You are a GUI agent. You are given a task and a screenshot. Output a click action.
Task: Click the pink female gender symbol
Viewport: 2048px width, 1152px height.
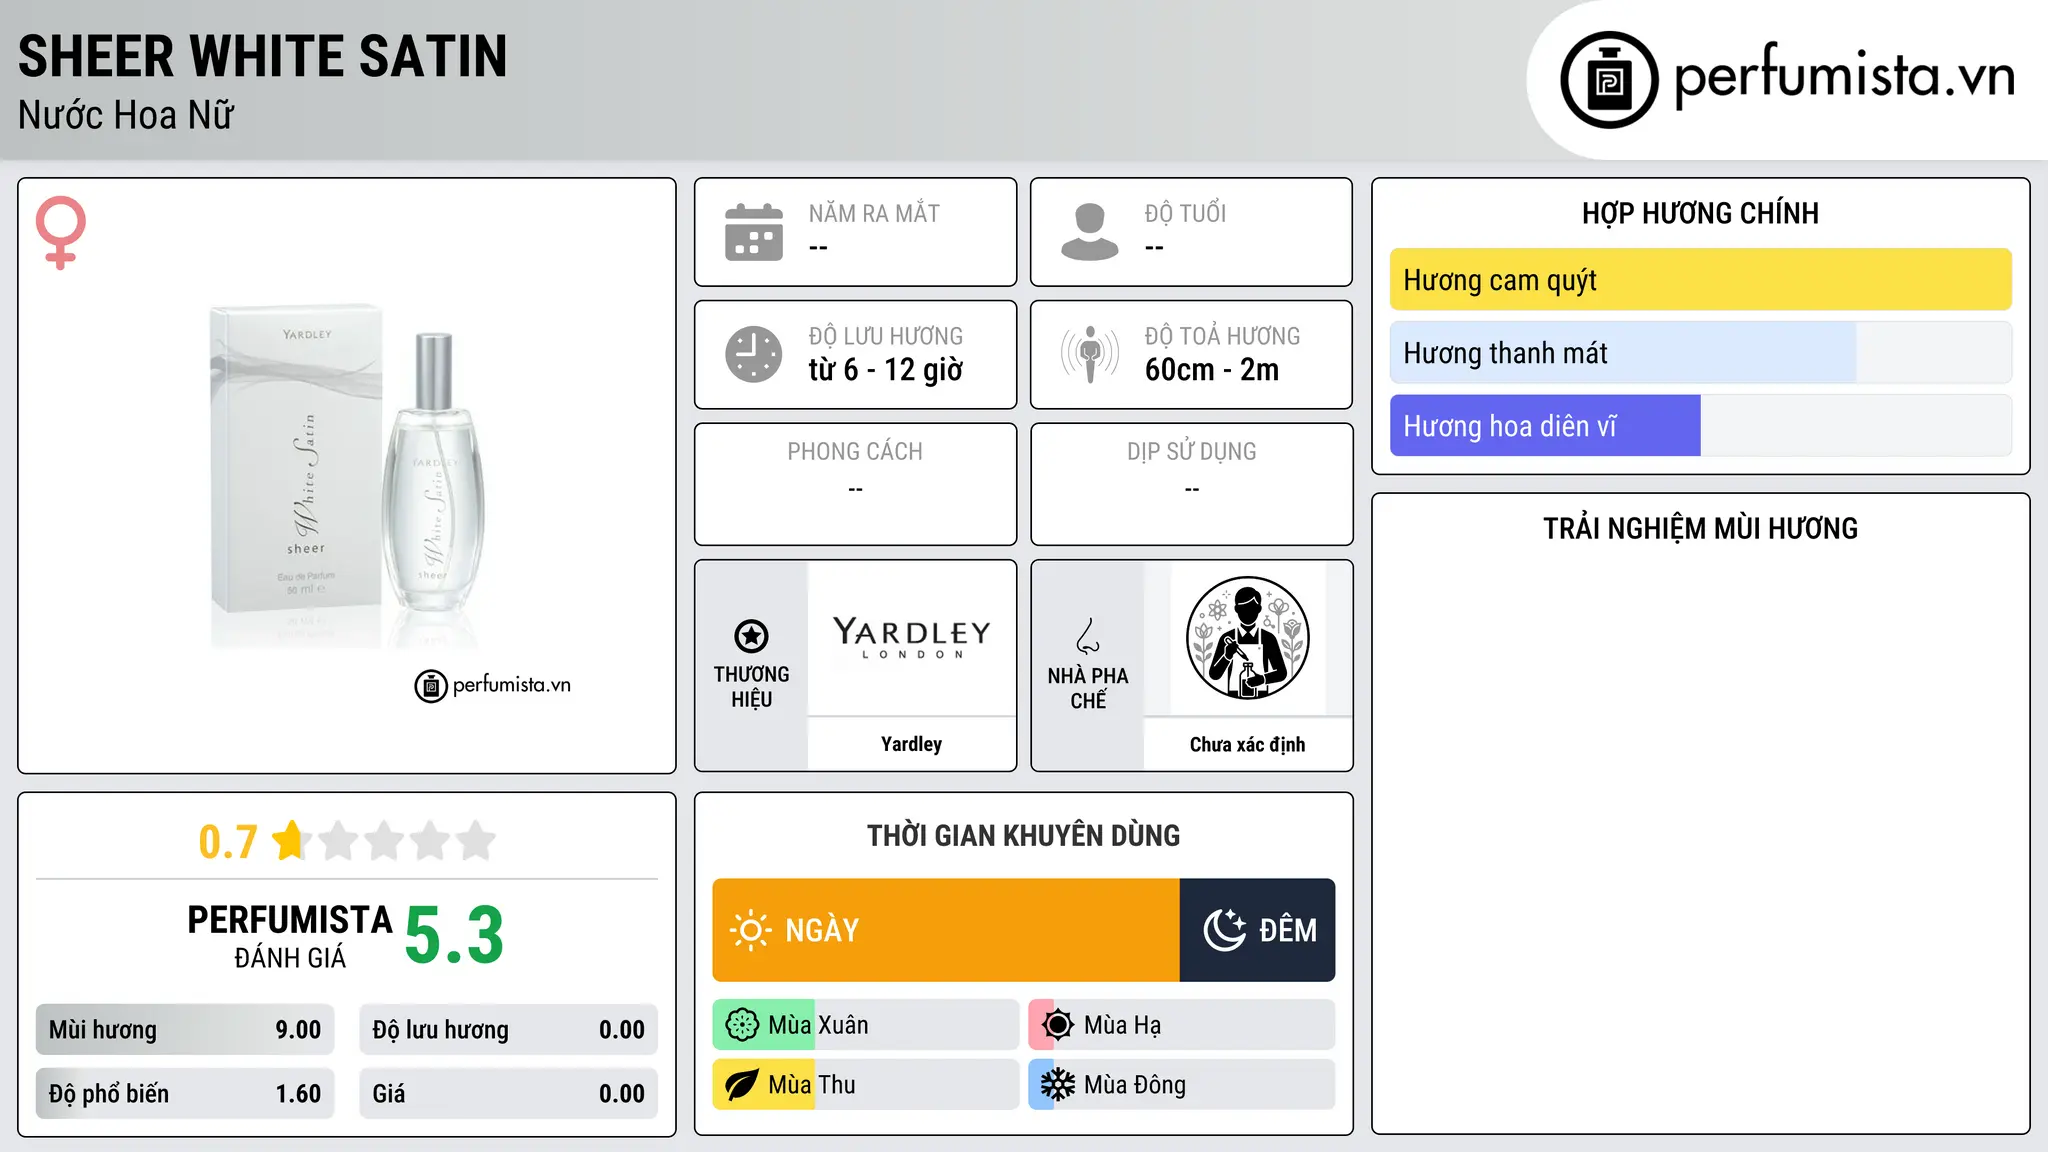61,232
